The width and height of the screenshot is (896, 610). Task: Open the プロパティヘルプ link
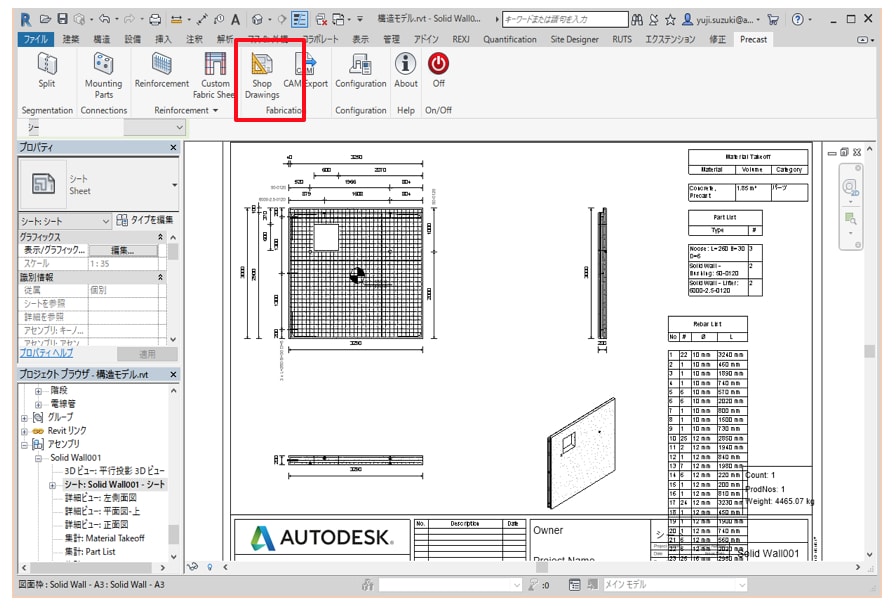click(46, 353)
